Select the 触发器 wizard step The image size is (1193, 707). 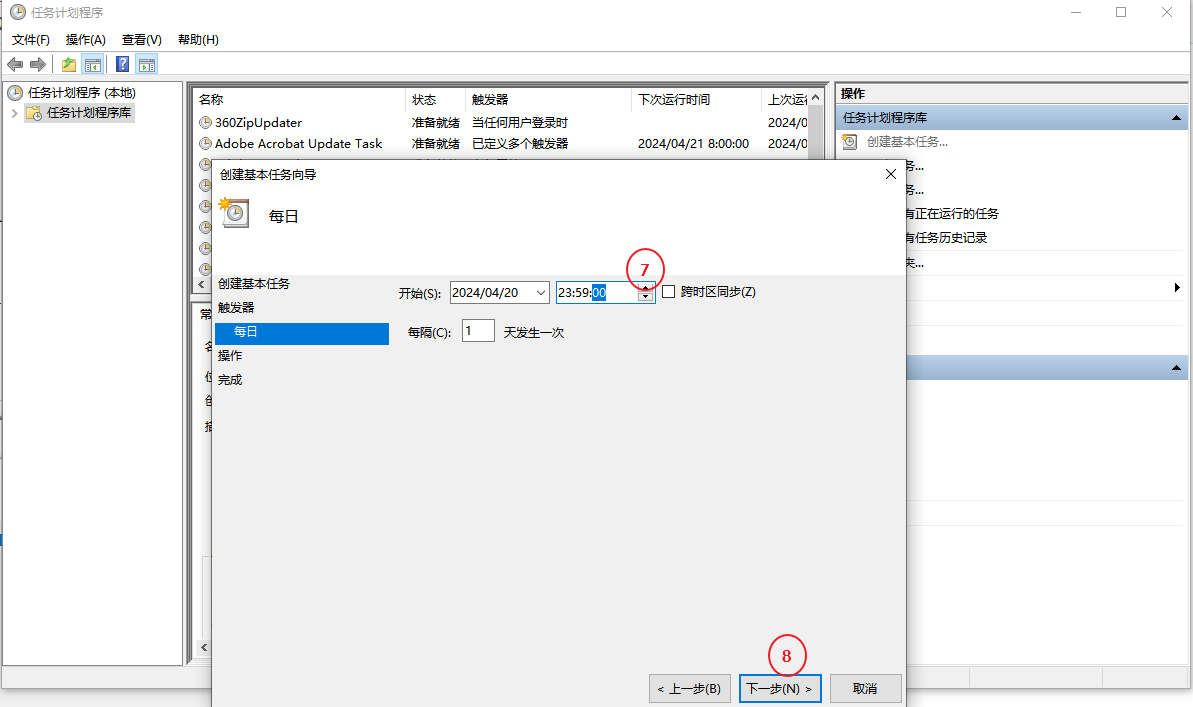[x=236, y=307]
